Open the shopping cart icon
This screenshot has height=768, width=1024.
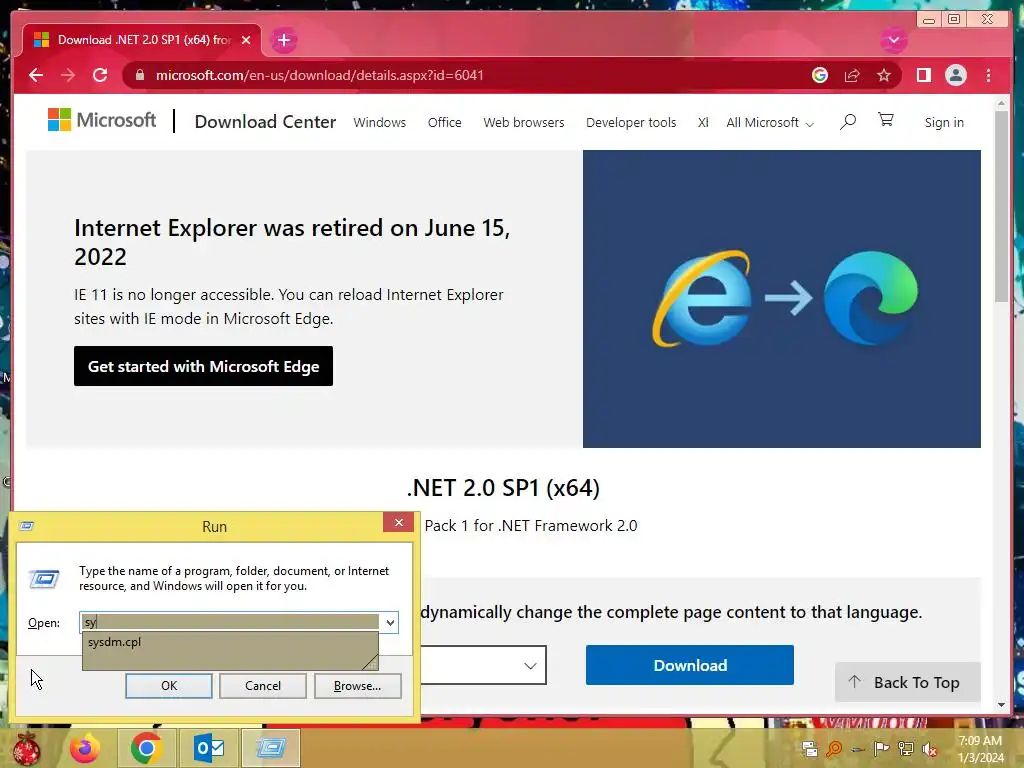pos(886,120)
